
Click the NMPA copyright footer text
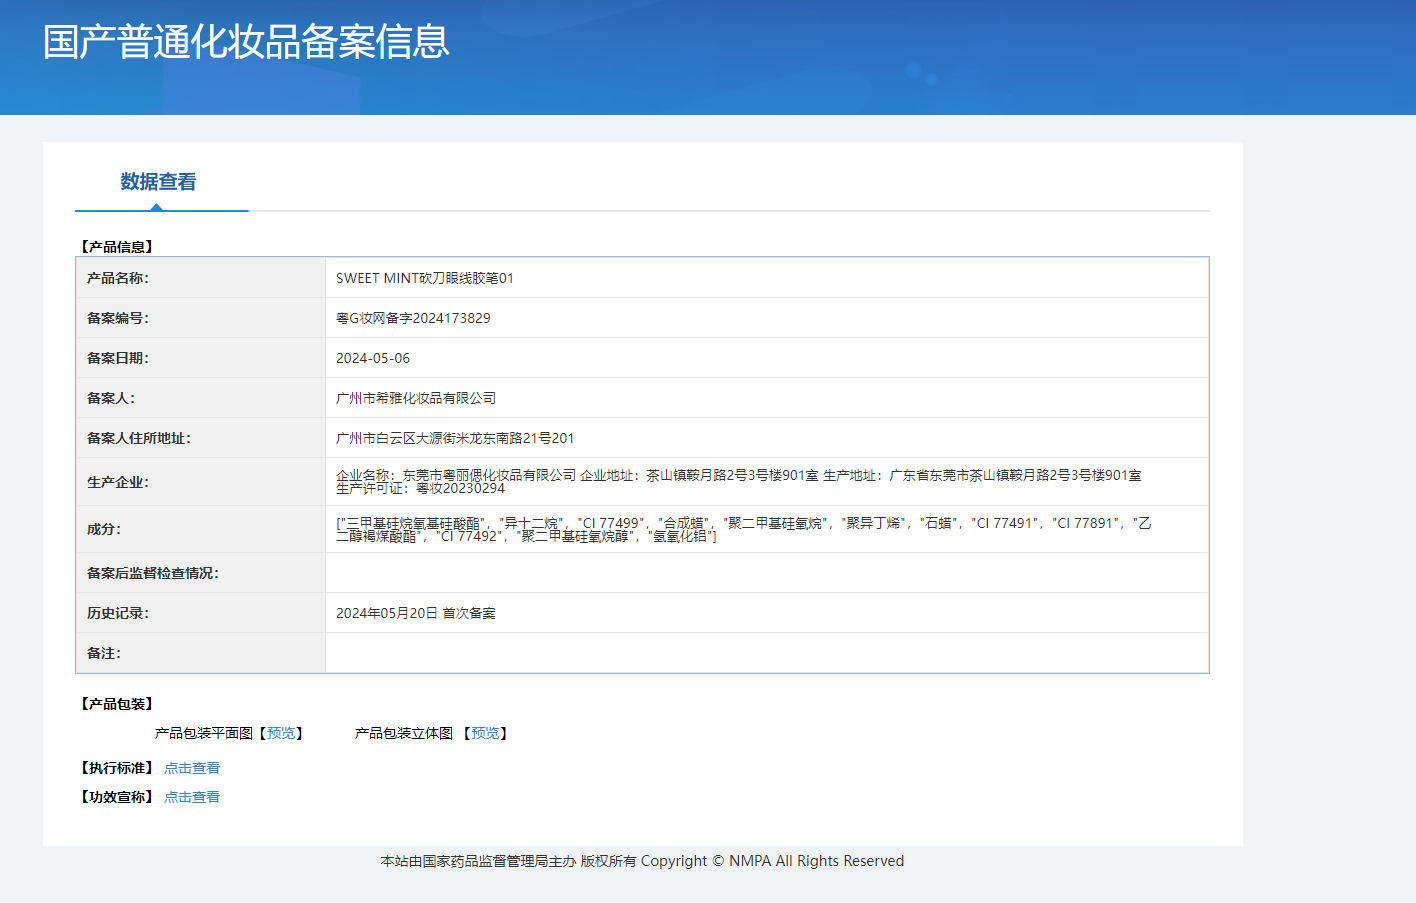pyautogui.click(x=642, y=861)
